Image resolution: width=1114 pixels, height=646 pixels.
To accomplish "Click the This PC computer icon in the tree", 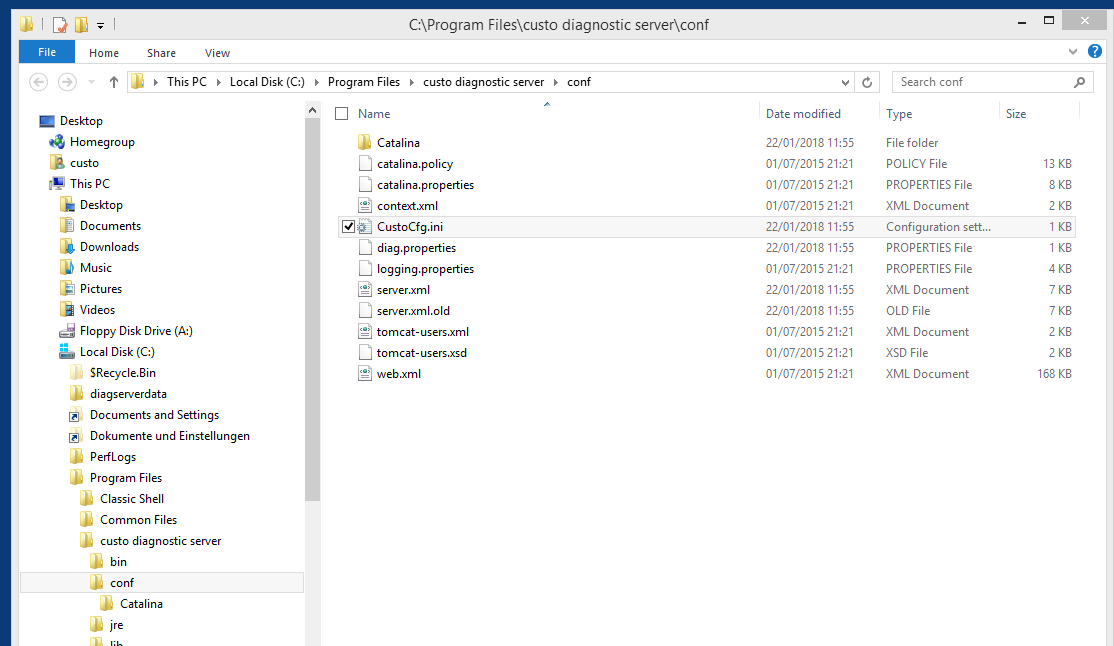I will tap(57, 184).
